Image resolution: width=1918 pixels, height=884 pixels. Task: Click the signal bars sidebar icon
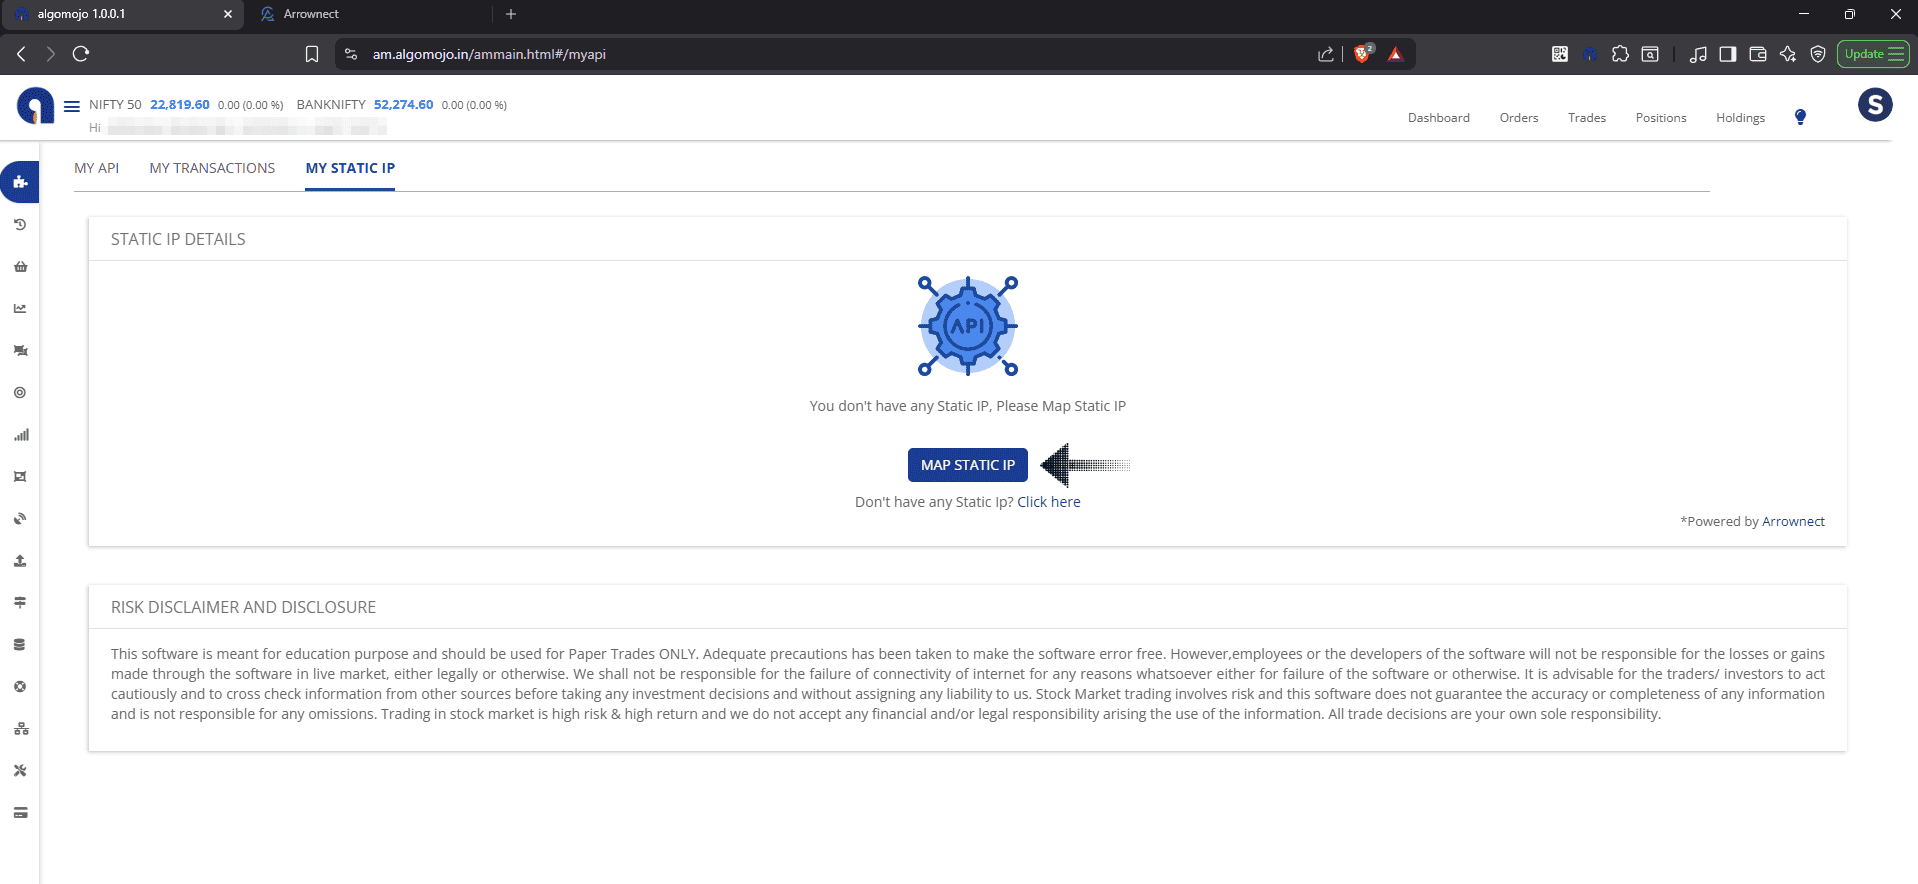click(x=20, y=435)
